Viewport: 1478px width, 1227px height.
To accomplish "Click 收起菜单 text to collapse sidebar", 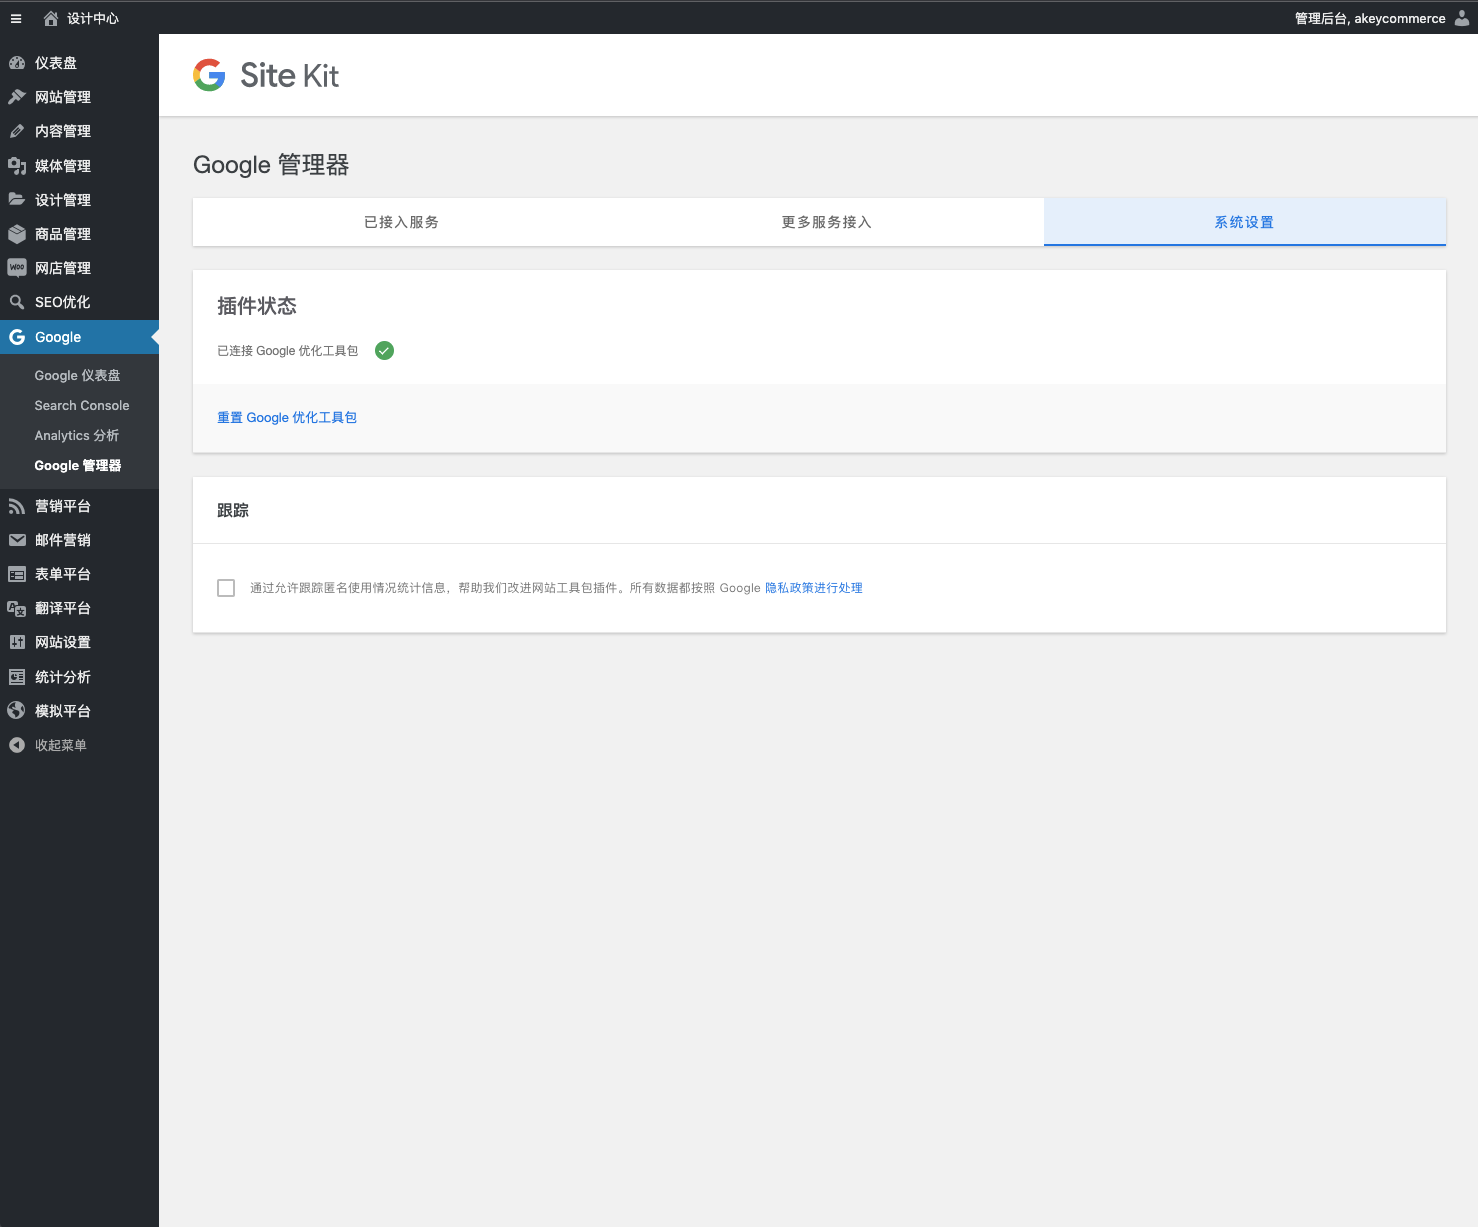I will (61, 745).
